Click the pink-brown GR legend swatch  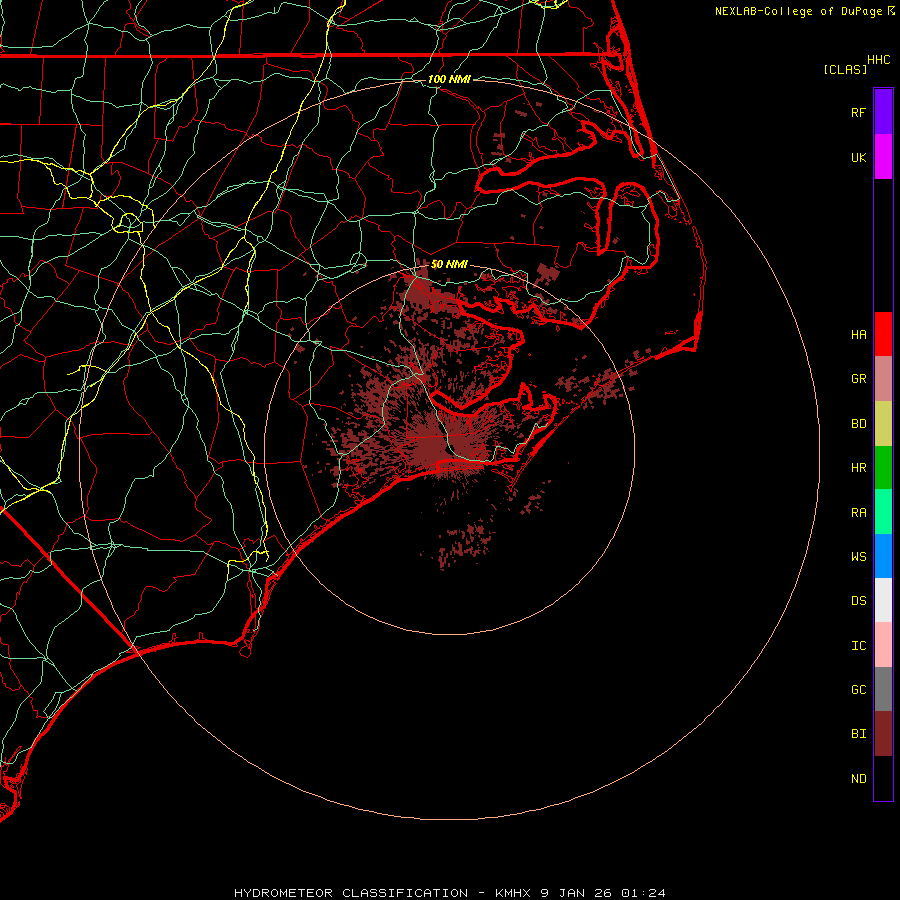click(x=883, y=379)
